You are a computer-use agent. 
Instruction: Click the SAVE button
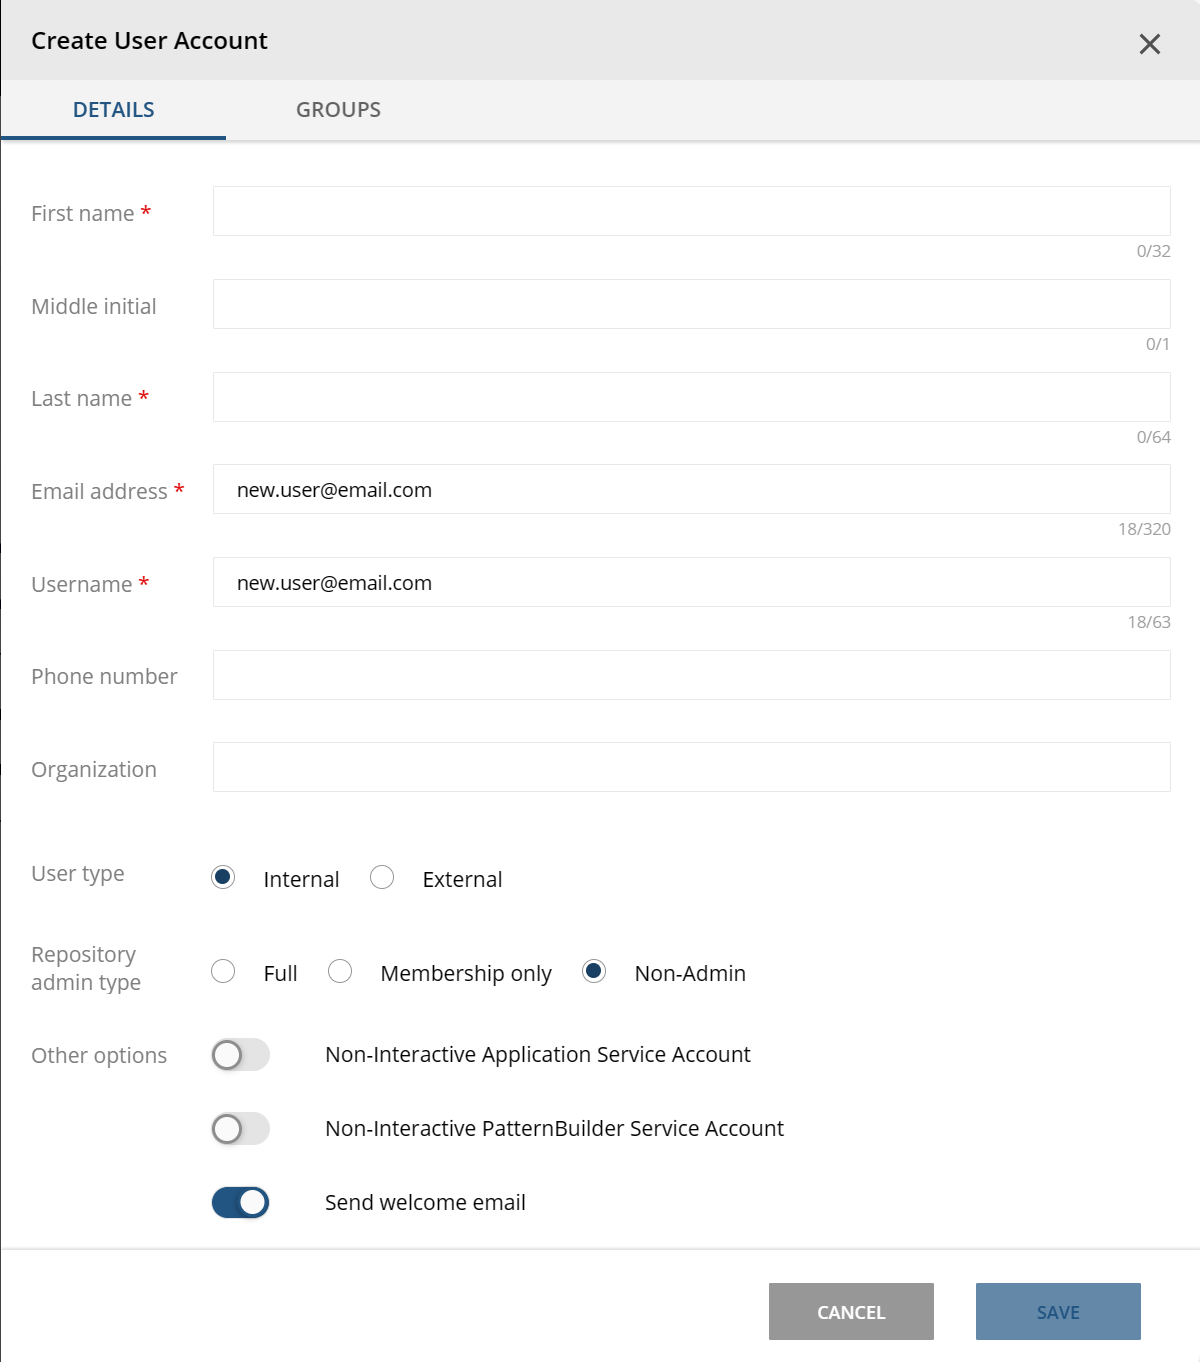point(1058,1312)
